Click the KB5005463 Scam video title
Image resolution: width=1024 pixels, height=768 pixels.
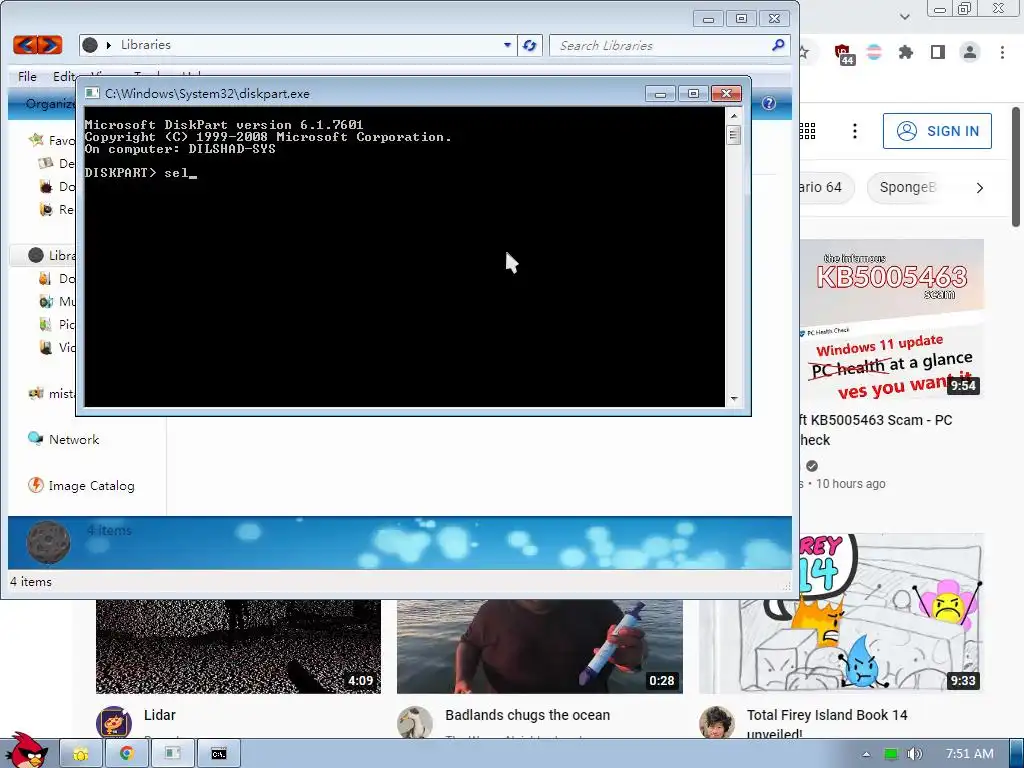[876, 430]
